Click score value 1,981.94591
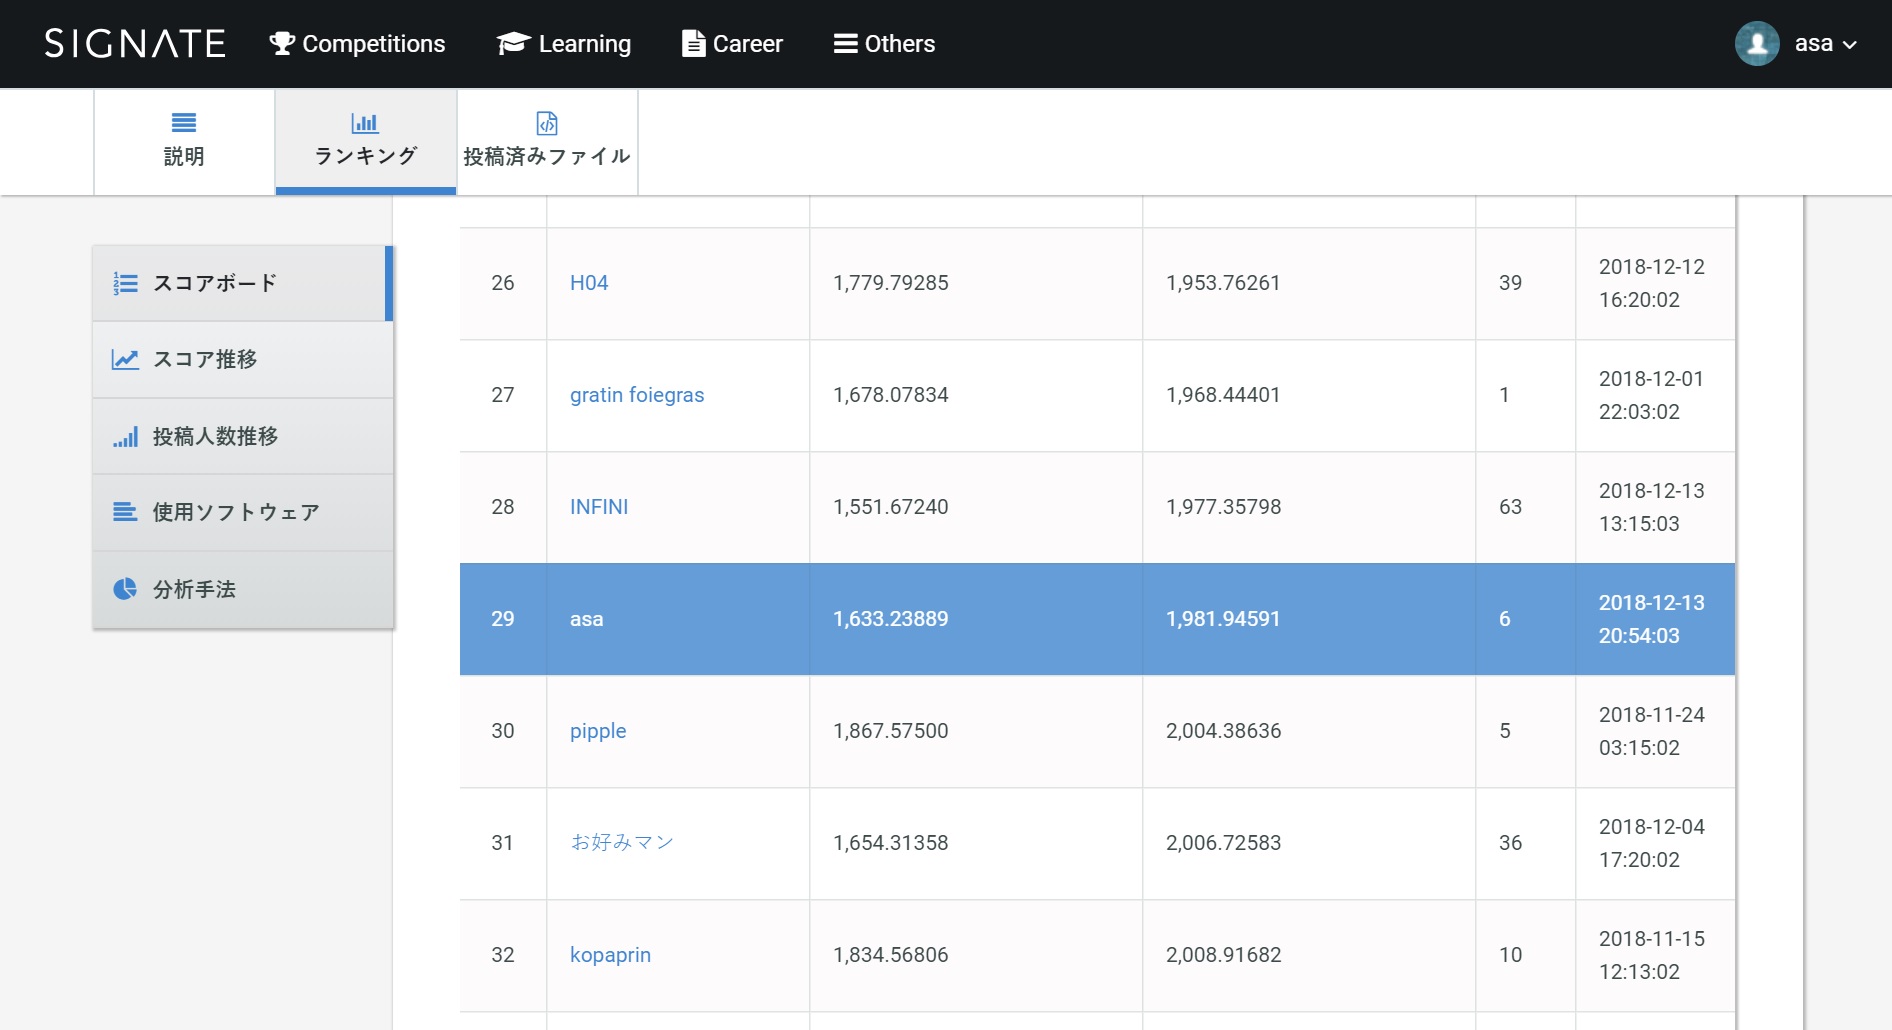Screen dimensions: 1892x1030 tap(1223, 619)
